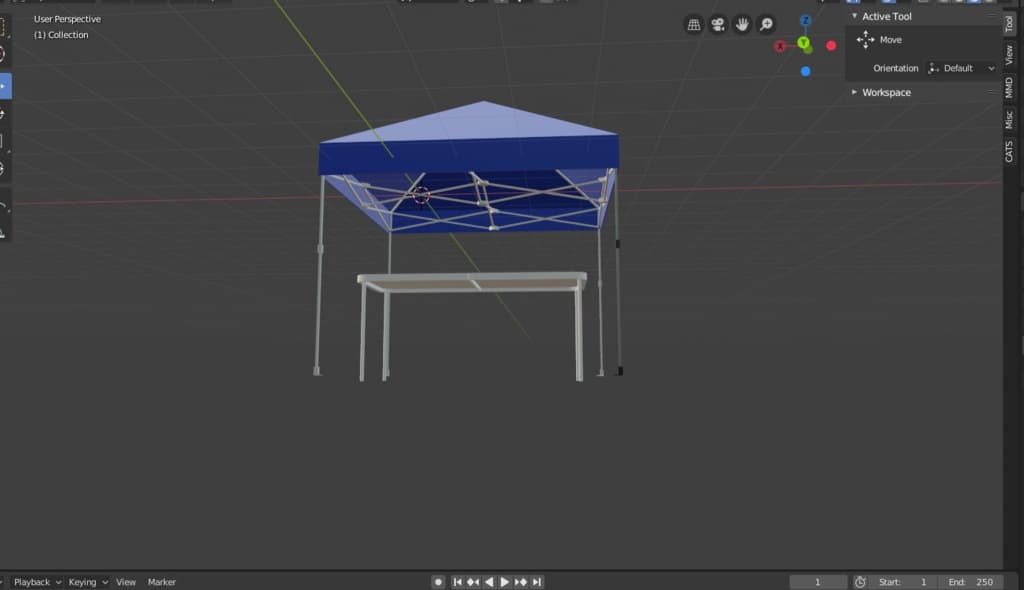Click the Z axis on navigation gizmo
Screen dimensions: 1024x590
(x=805, y=21)
